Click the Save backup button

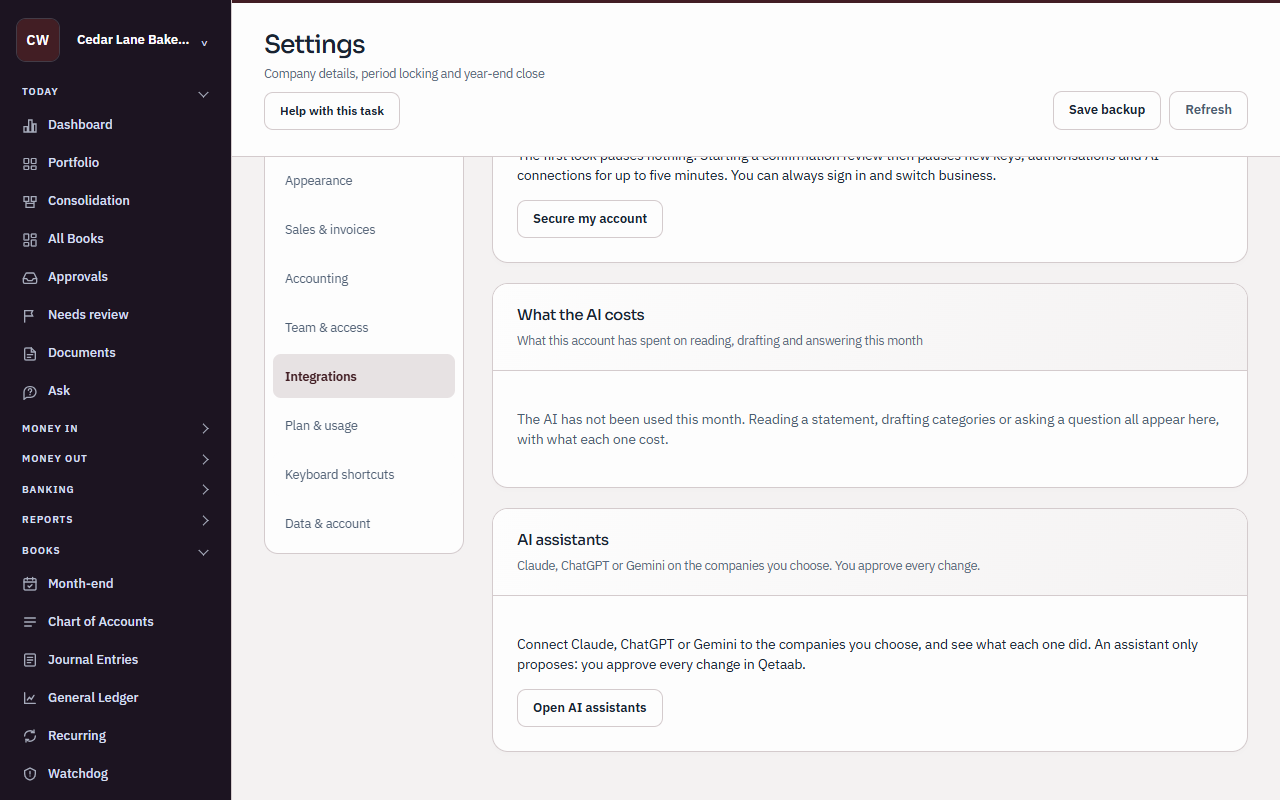coord(1107,110)
